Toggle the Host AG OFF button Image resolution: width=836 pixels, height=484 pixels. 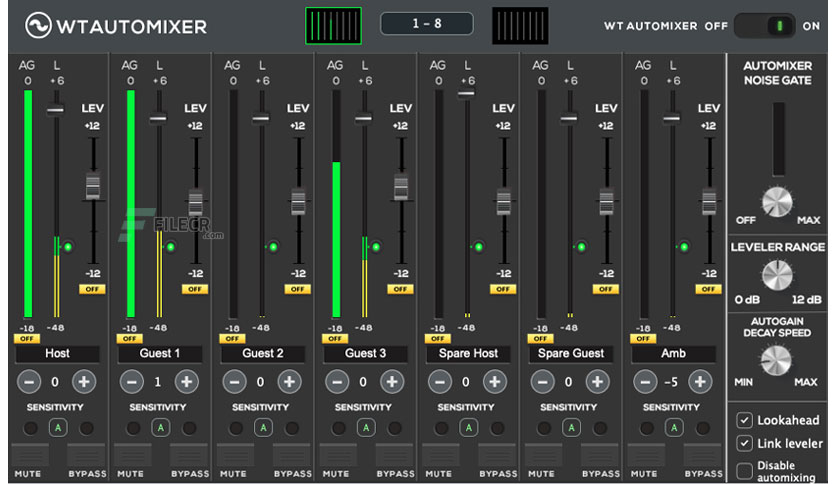27,338
